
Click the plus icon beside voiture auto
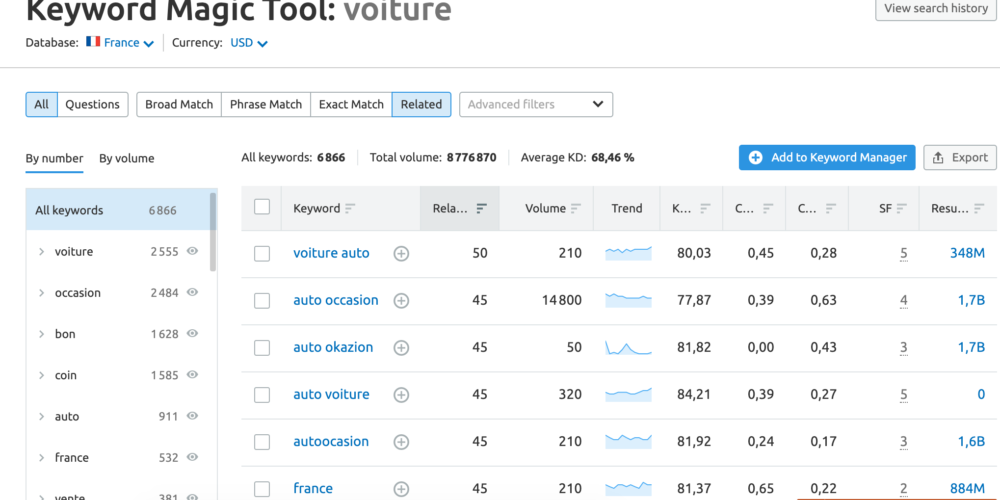pyautogui.click(x=401, y=254)
